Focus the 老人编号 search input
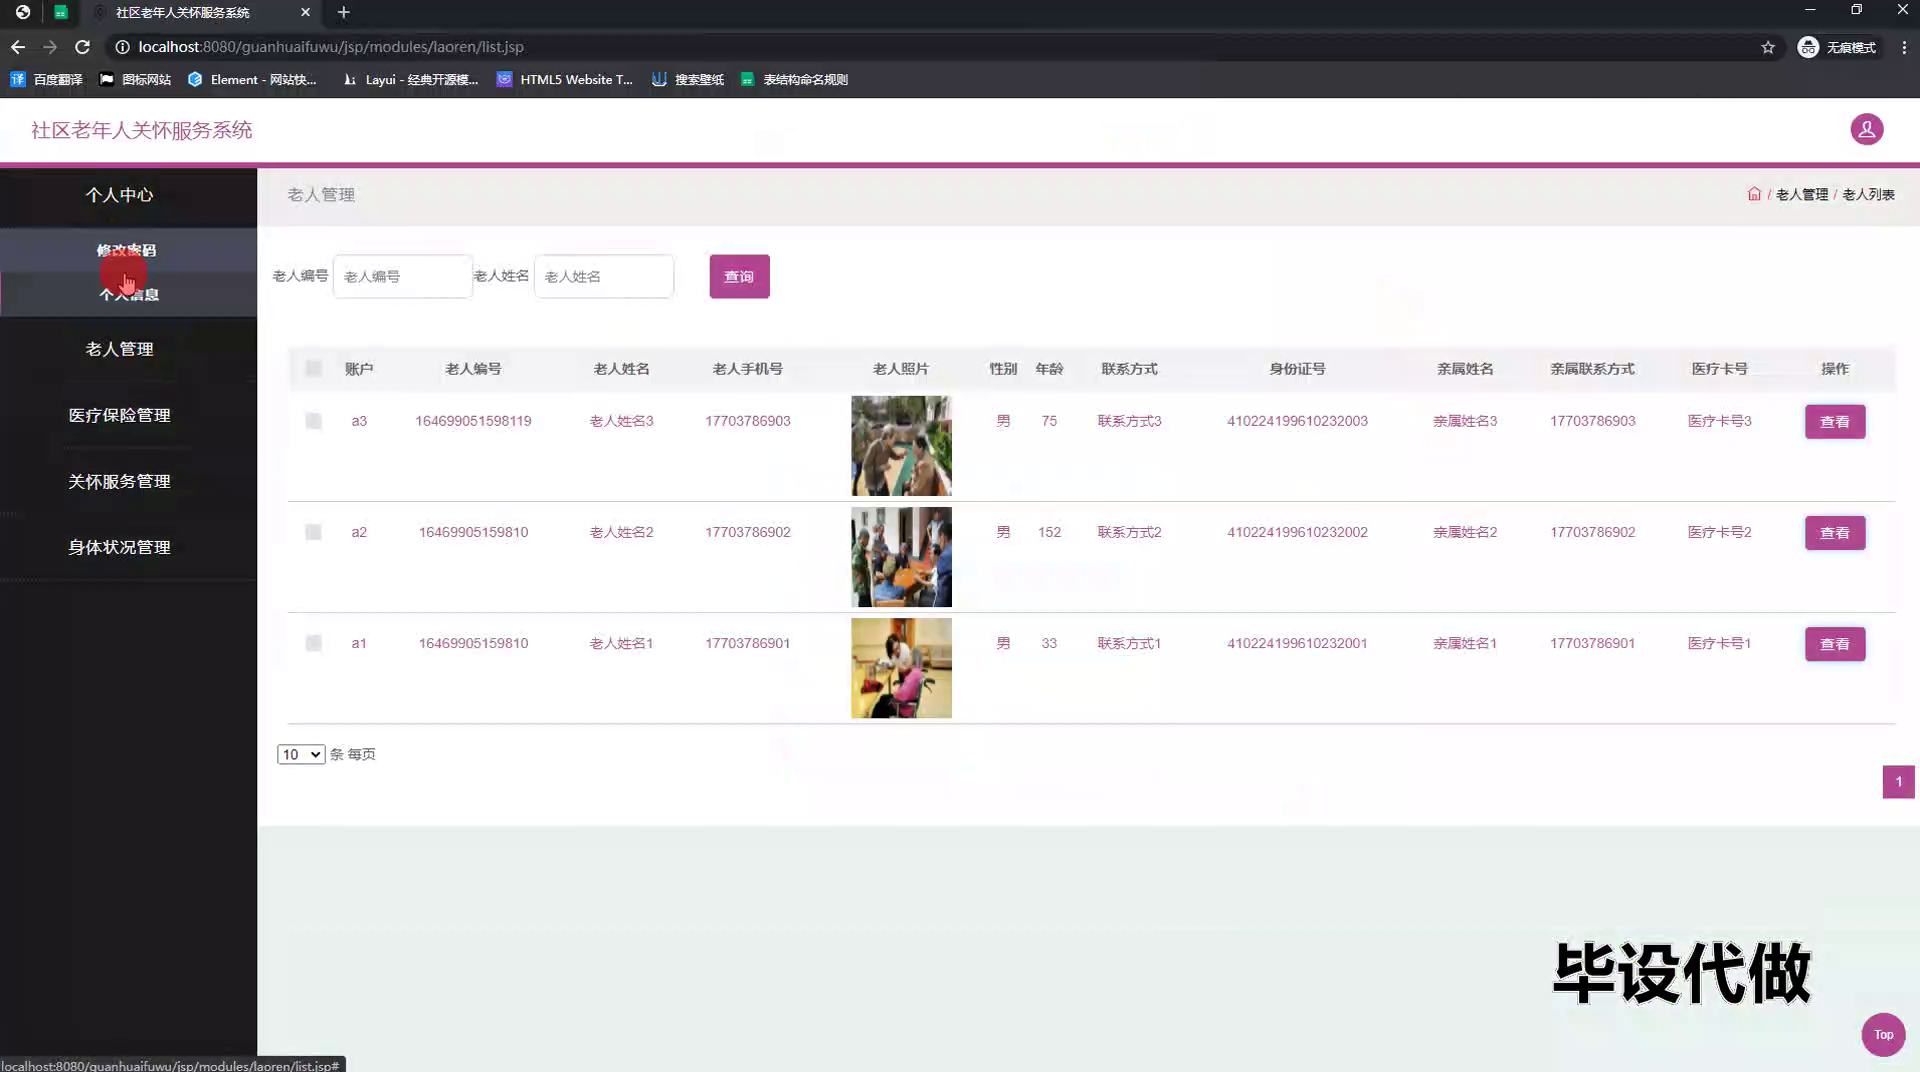Image resolution: width=1920 pixels, height=1072 pixels. (x=402, y=276)
